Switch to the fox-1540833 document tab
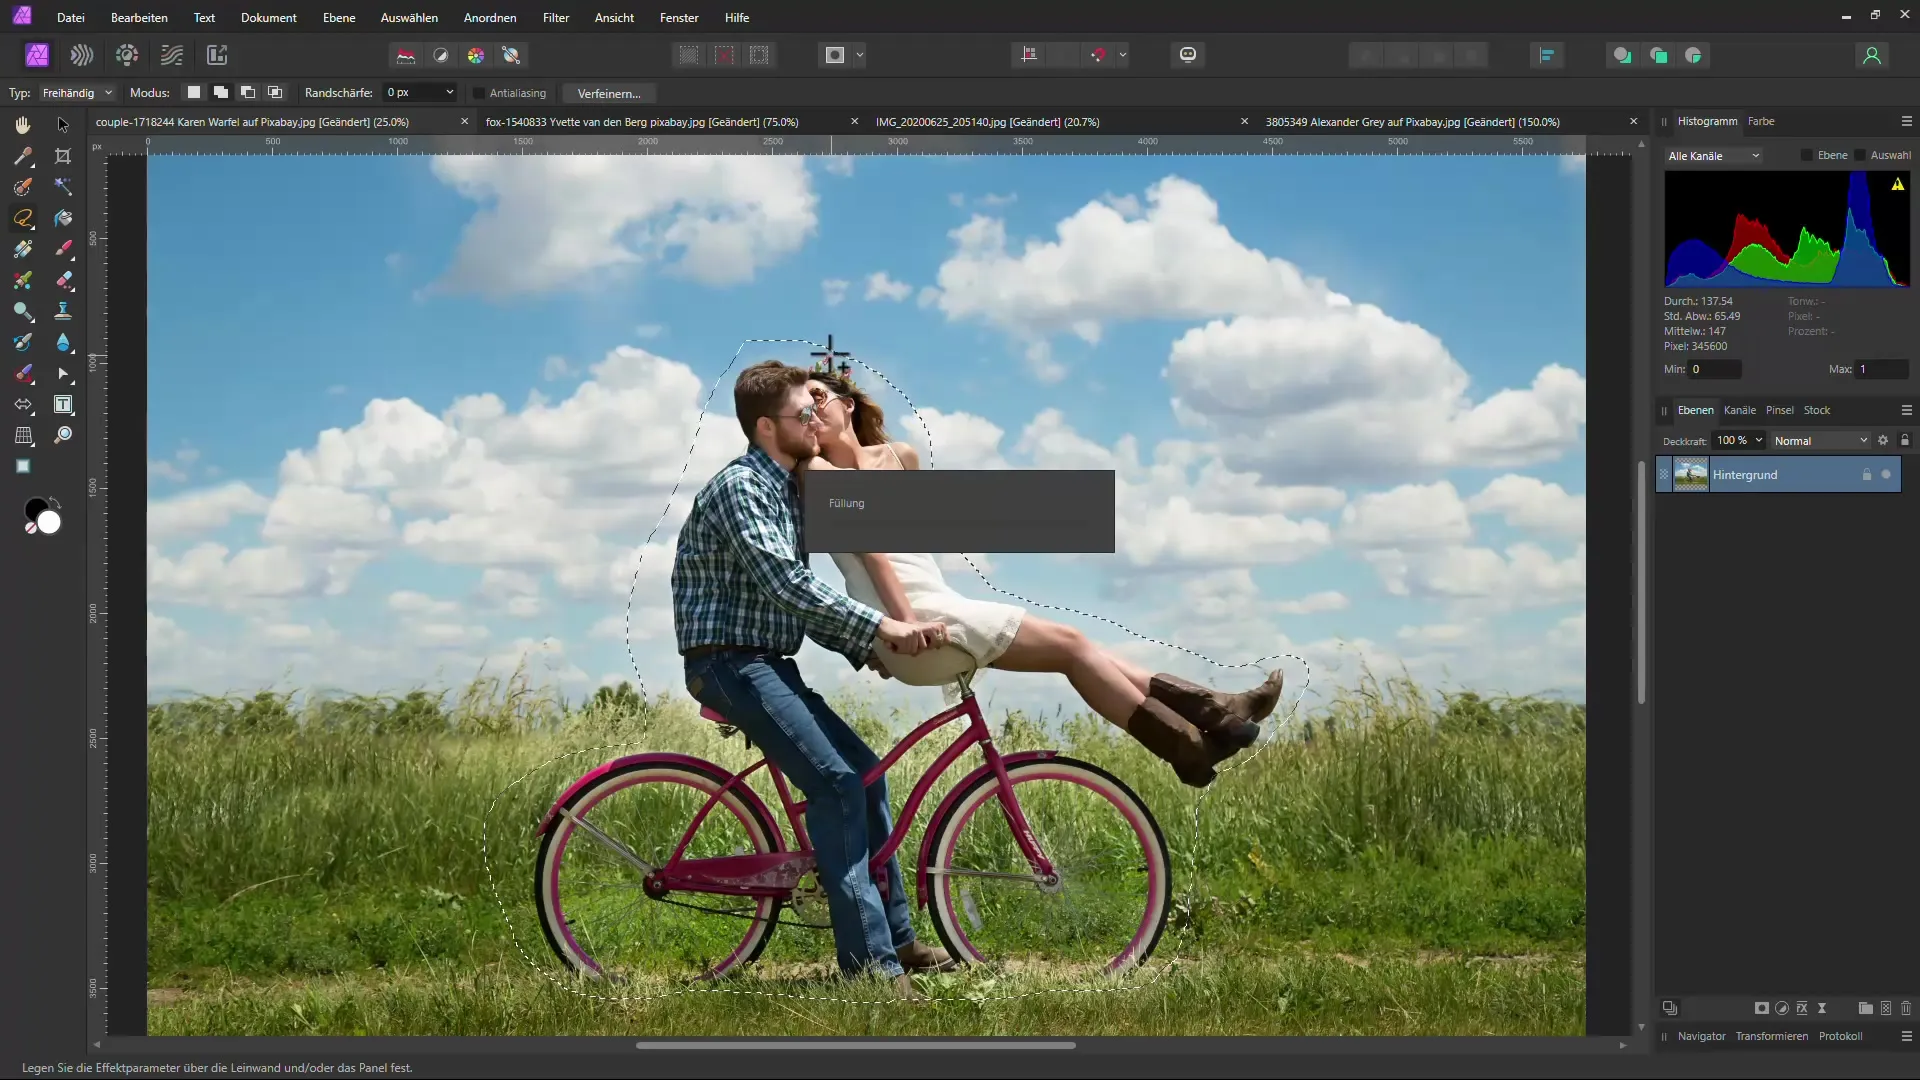 pos(642,122)
